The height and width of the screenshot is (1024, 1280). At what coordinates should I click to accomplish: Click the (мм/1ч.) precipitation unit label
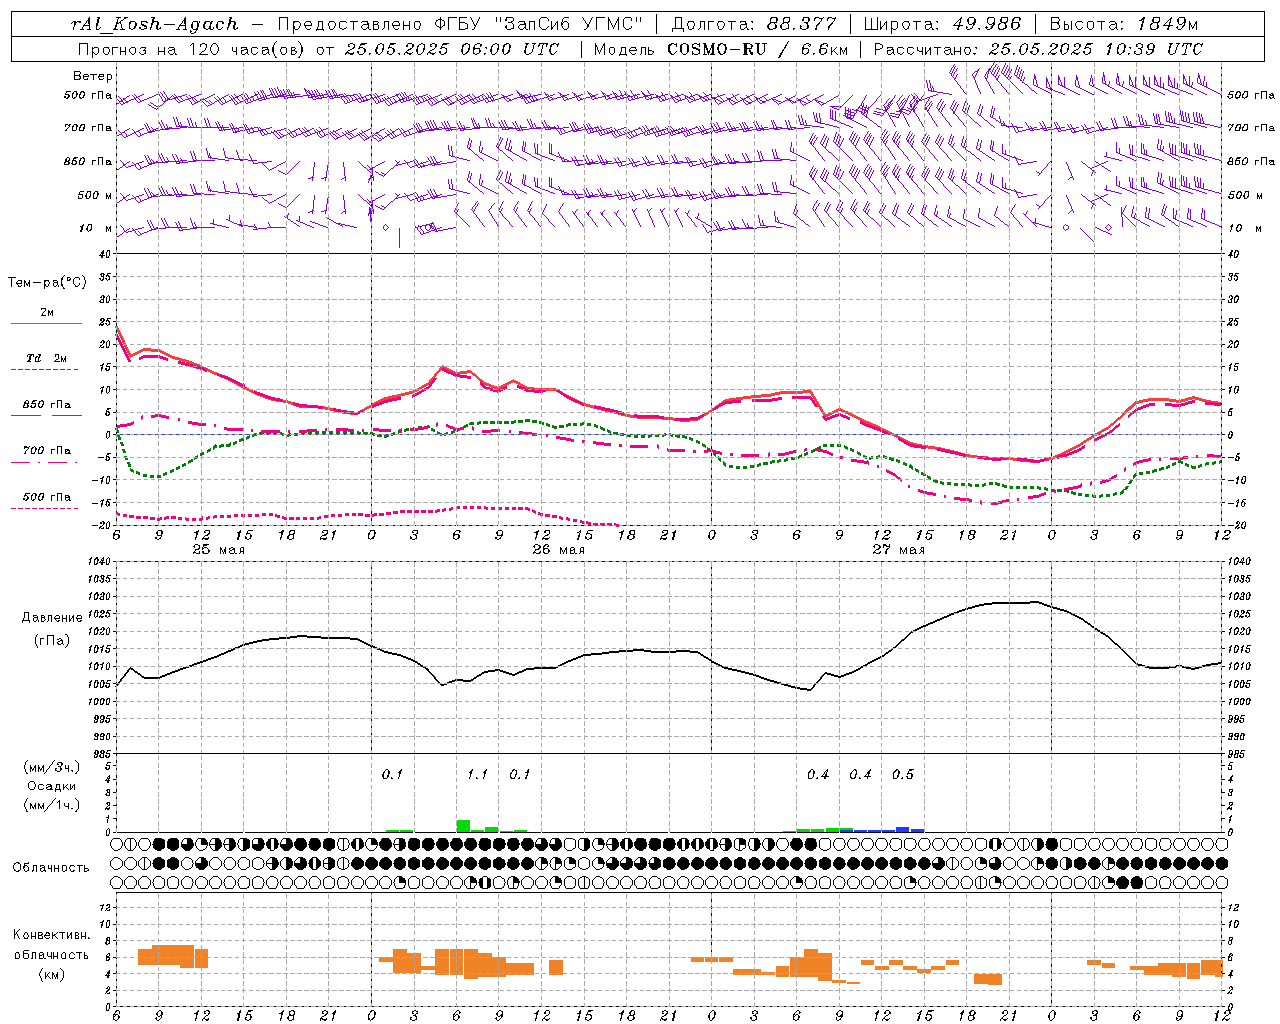pyautogui.click(x=52, y=805)
